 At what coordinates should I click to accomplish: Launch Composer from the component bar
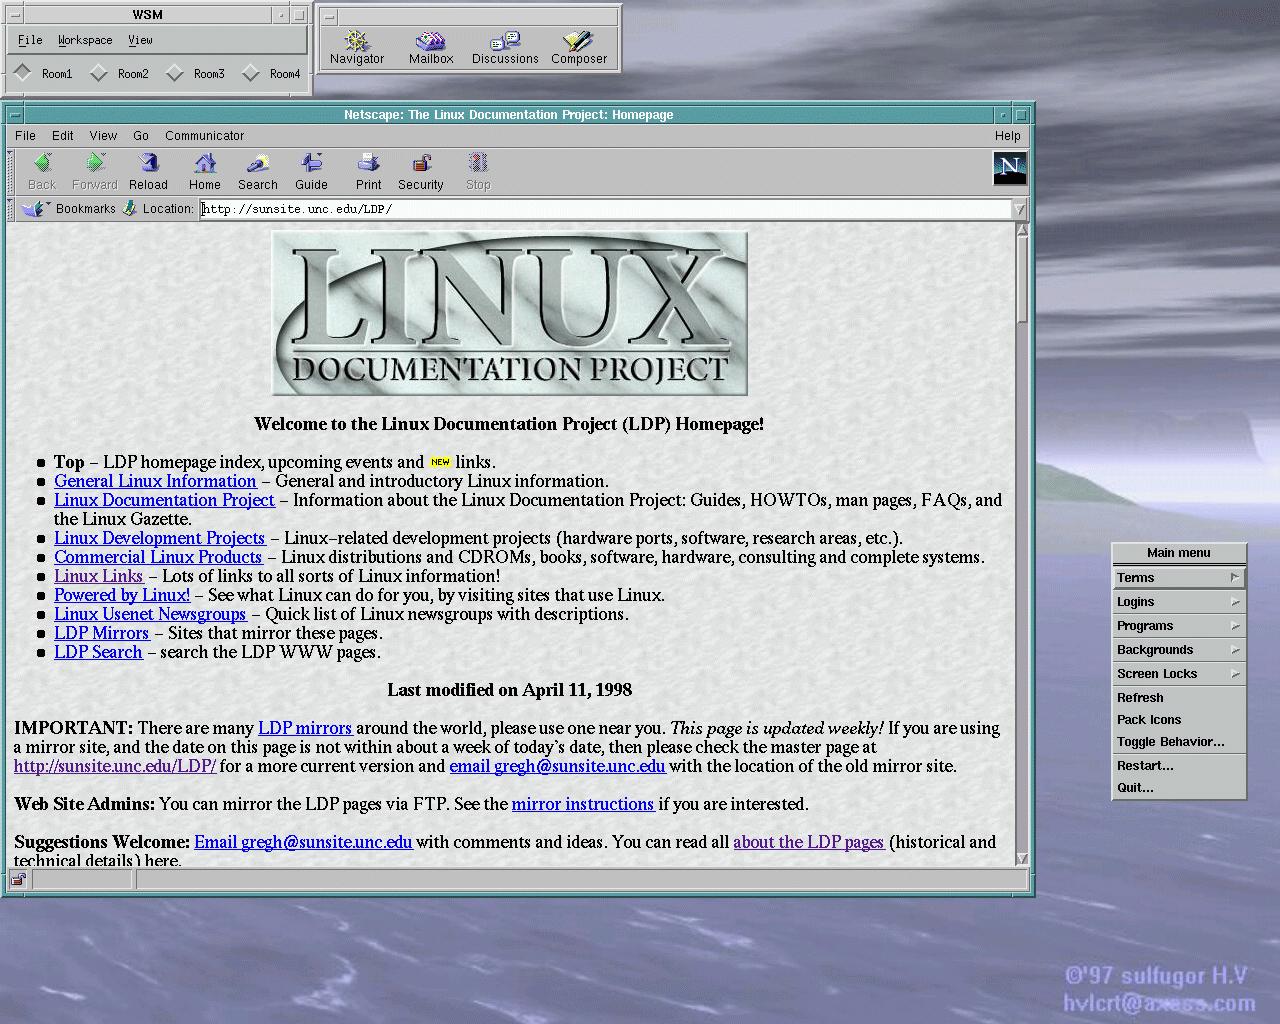click(579, 41)
